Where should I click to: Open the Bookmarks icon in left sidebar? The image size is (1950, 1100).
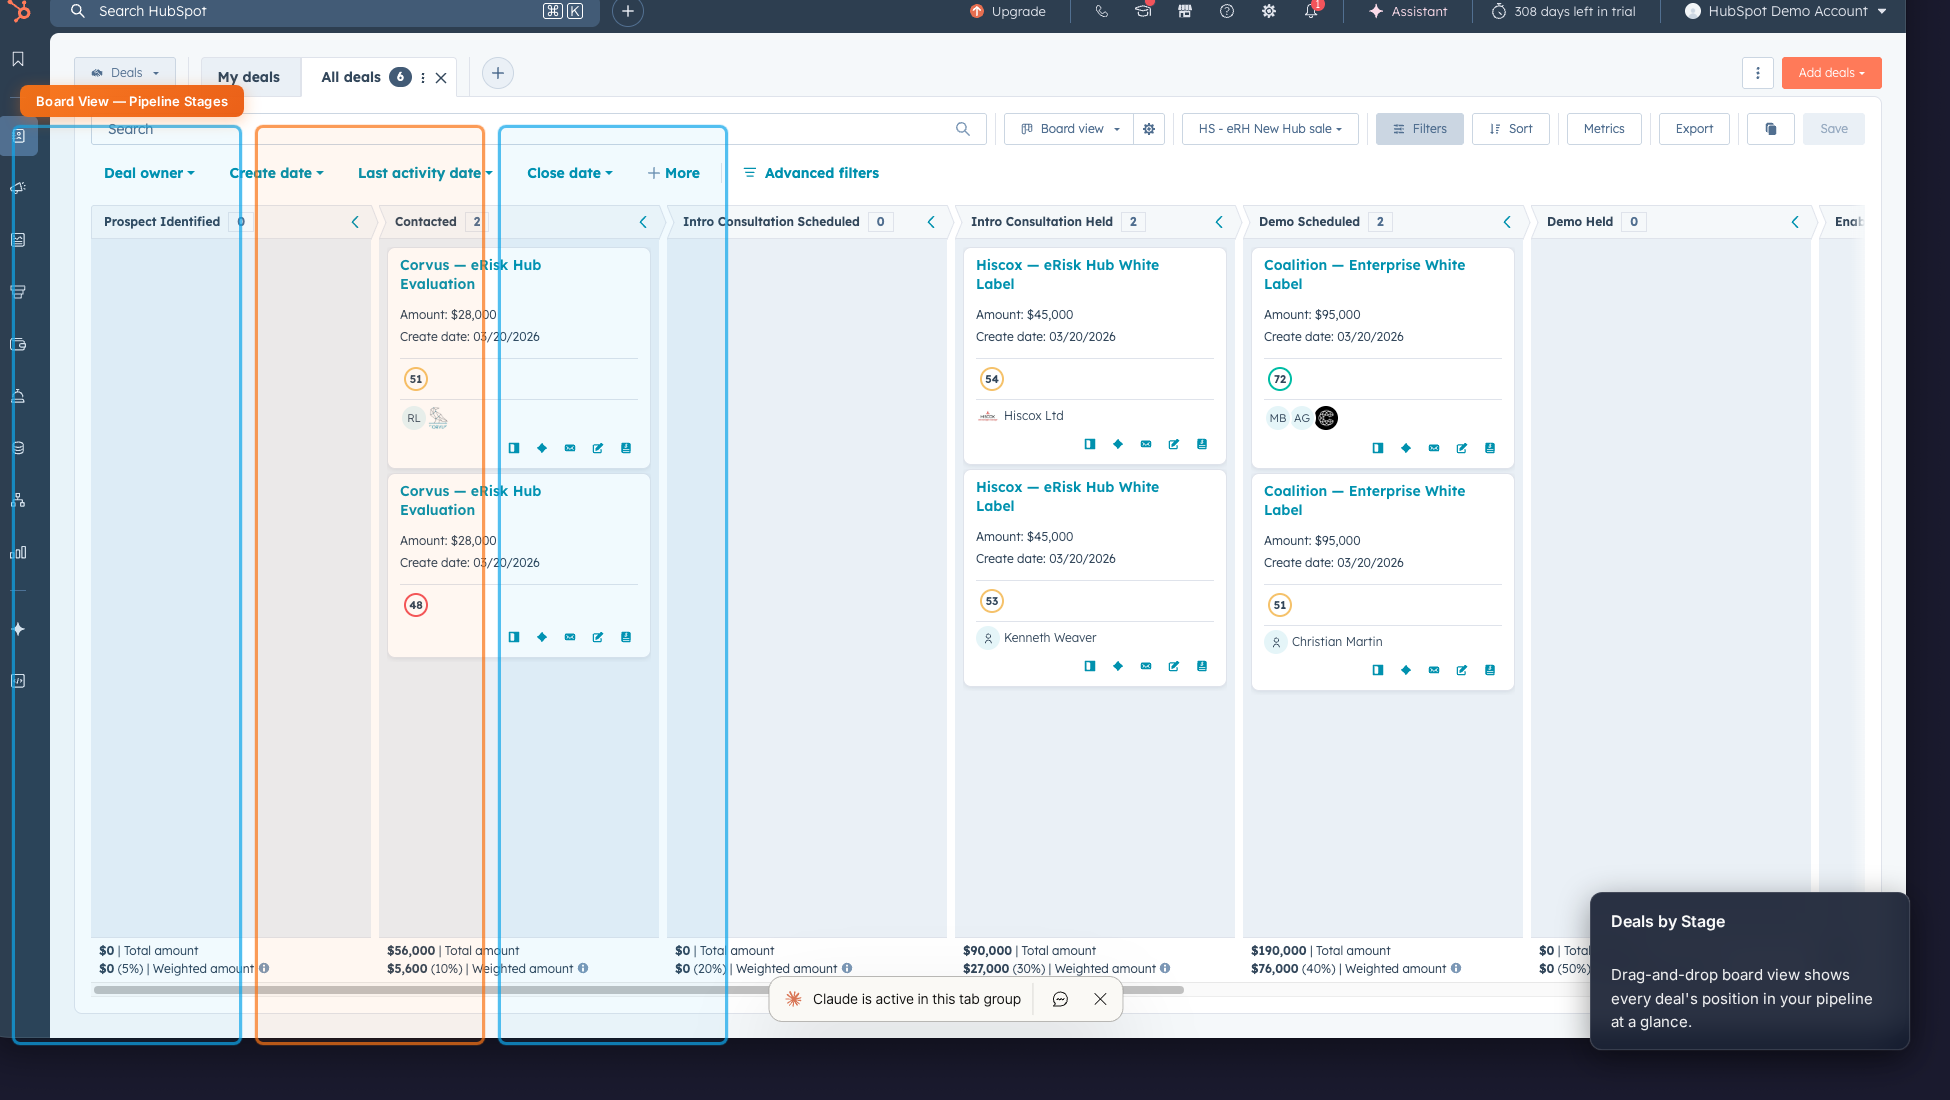18,59
